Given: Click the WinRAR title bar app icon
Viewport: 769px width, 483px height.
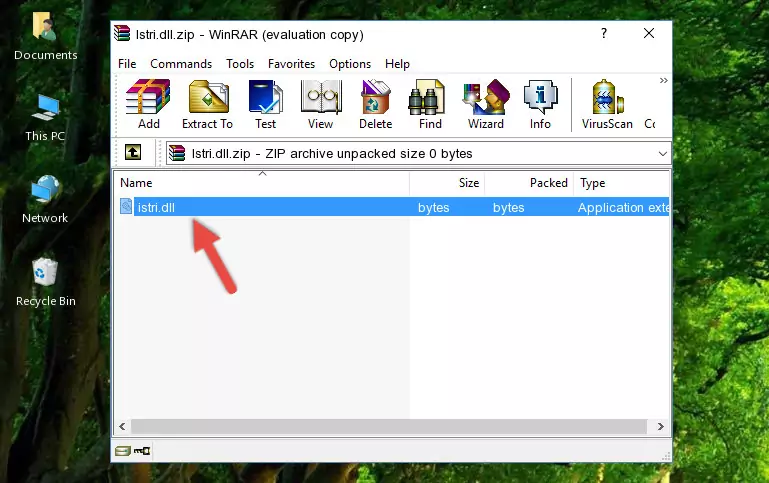Looking at the screenshot, I should click(122, 33).
